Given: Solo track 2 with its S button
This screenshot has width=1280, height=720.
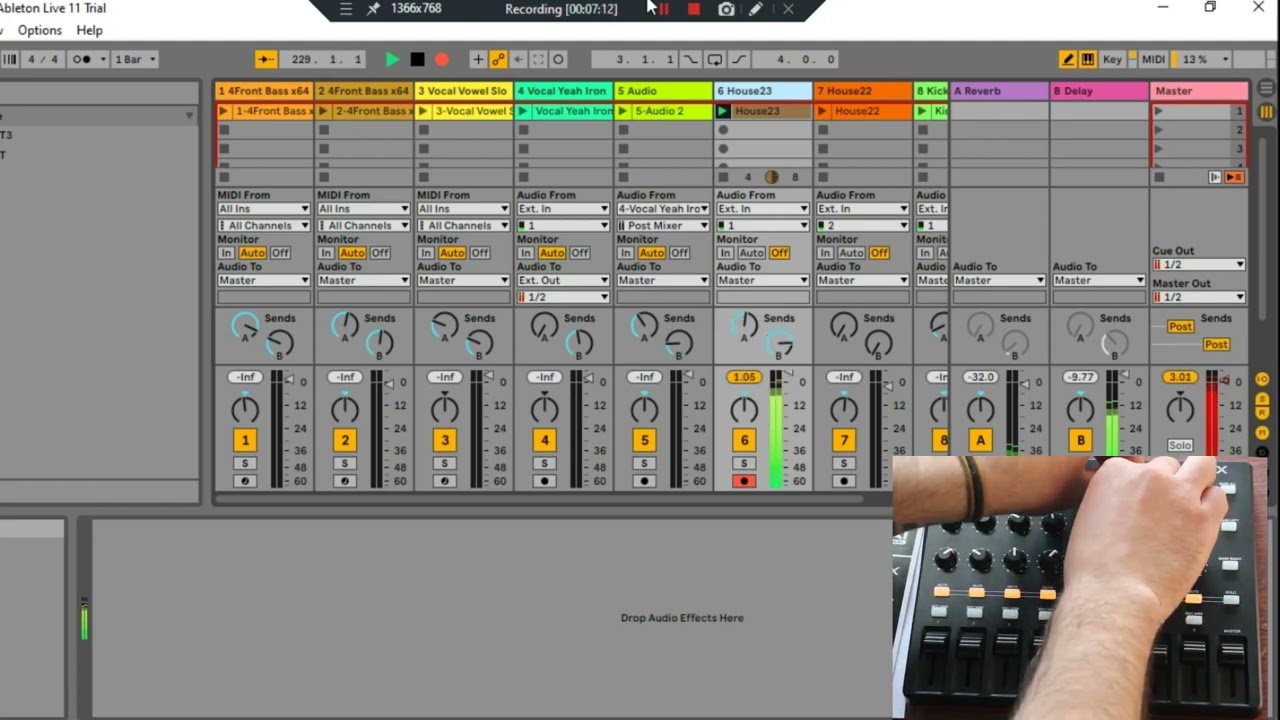Looking at the screenshot, I should click(345, 464).
